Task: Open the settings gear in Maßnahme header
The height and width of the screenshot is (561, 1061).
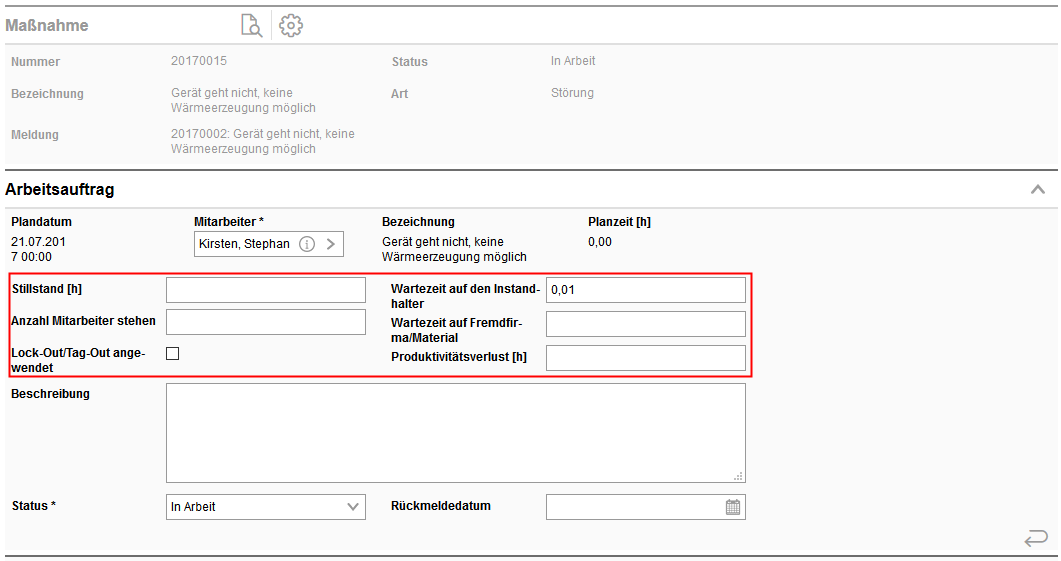Action: pyautogui.click(x=291, y=26)
